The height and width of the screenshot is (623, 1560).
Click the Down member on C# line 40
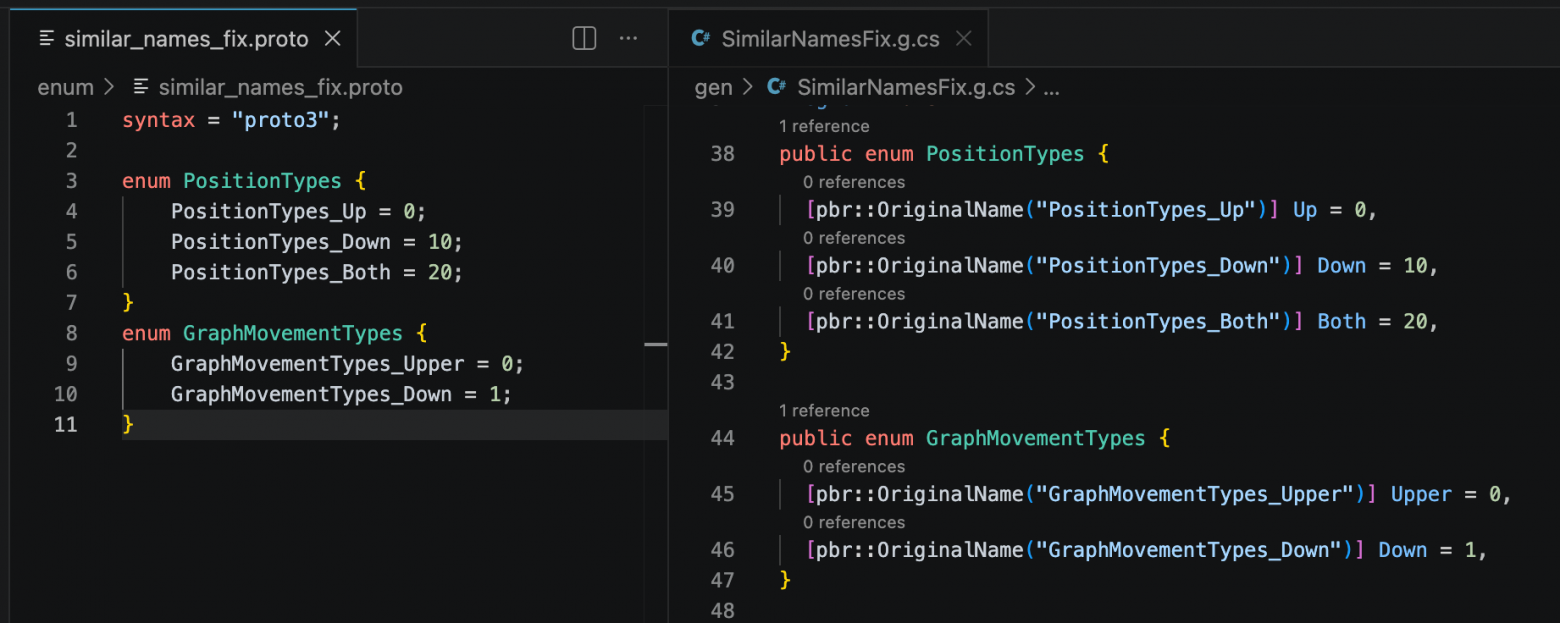click(1341, 266)
